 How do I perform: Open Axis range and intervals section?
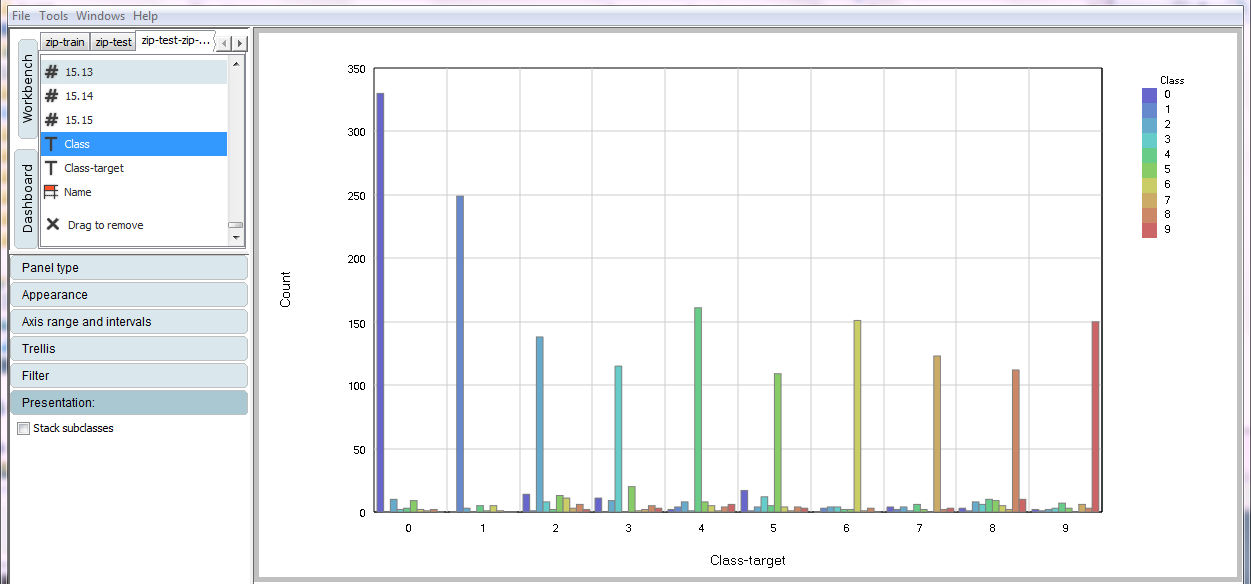[128, 322]
